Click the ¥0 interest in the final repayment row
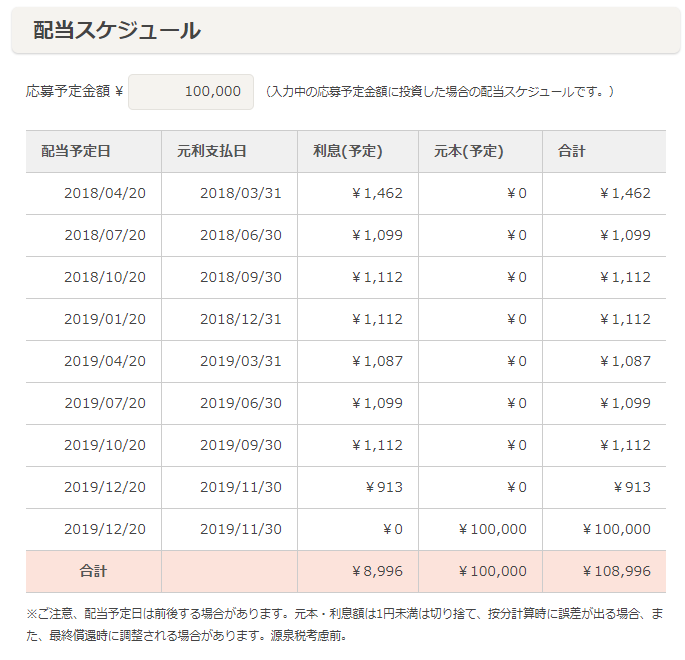The height and width of the screenshot is (660, 685). click(393, 529)
